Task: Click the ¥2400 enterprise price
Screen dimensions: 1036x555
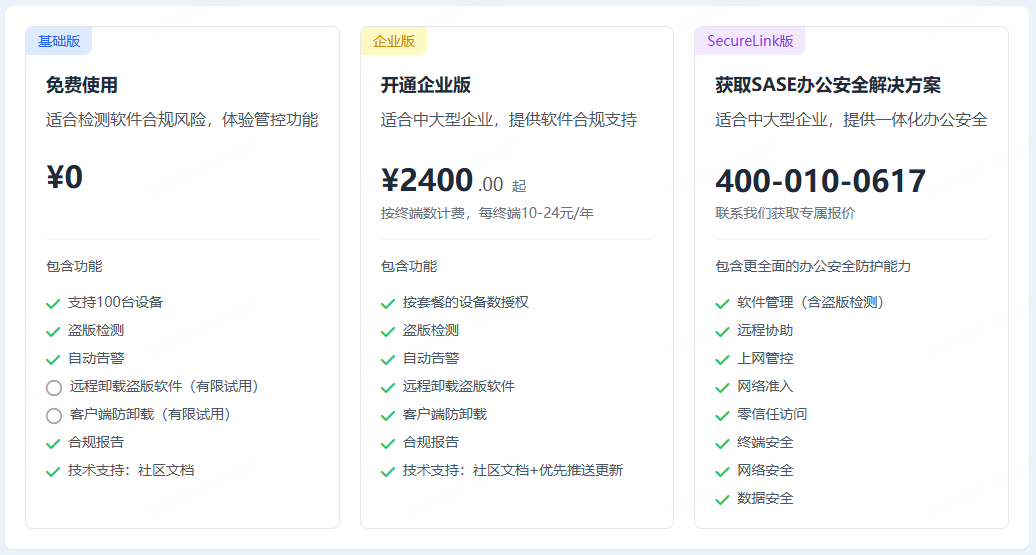Action: pos(427,180)
